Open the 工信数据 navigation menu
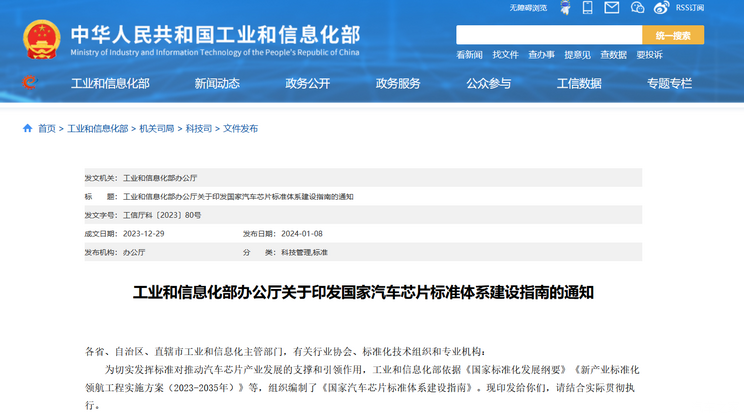 click(579, 84)
